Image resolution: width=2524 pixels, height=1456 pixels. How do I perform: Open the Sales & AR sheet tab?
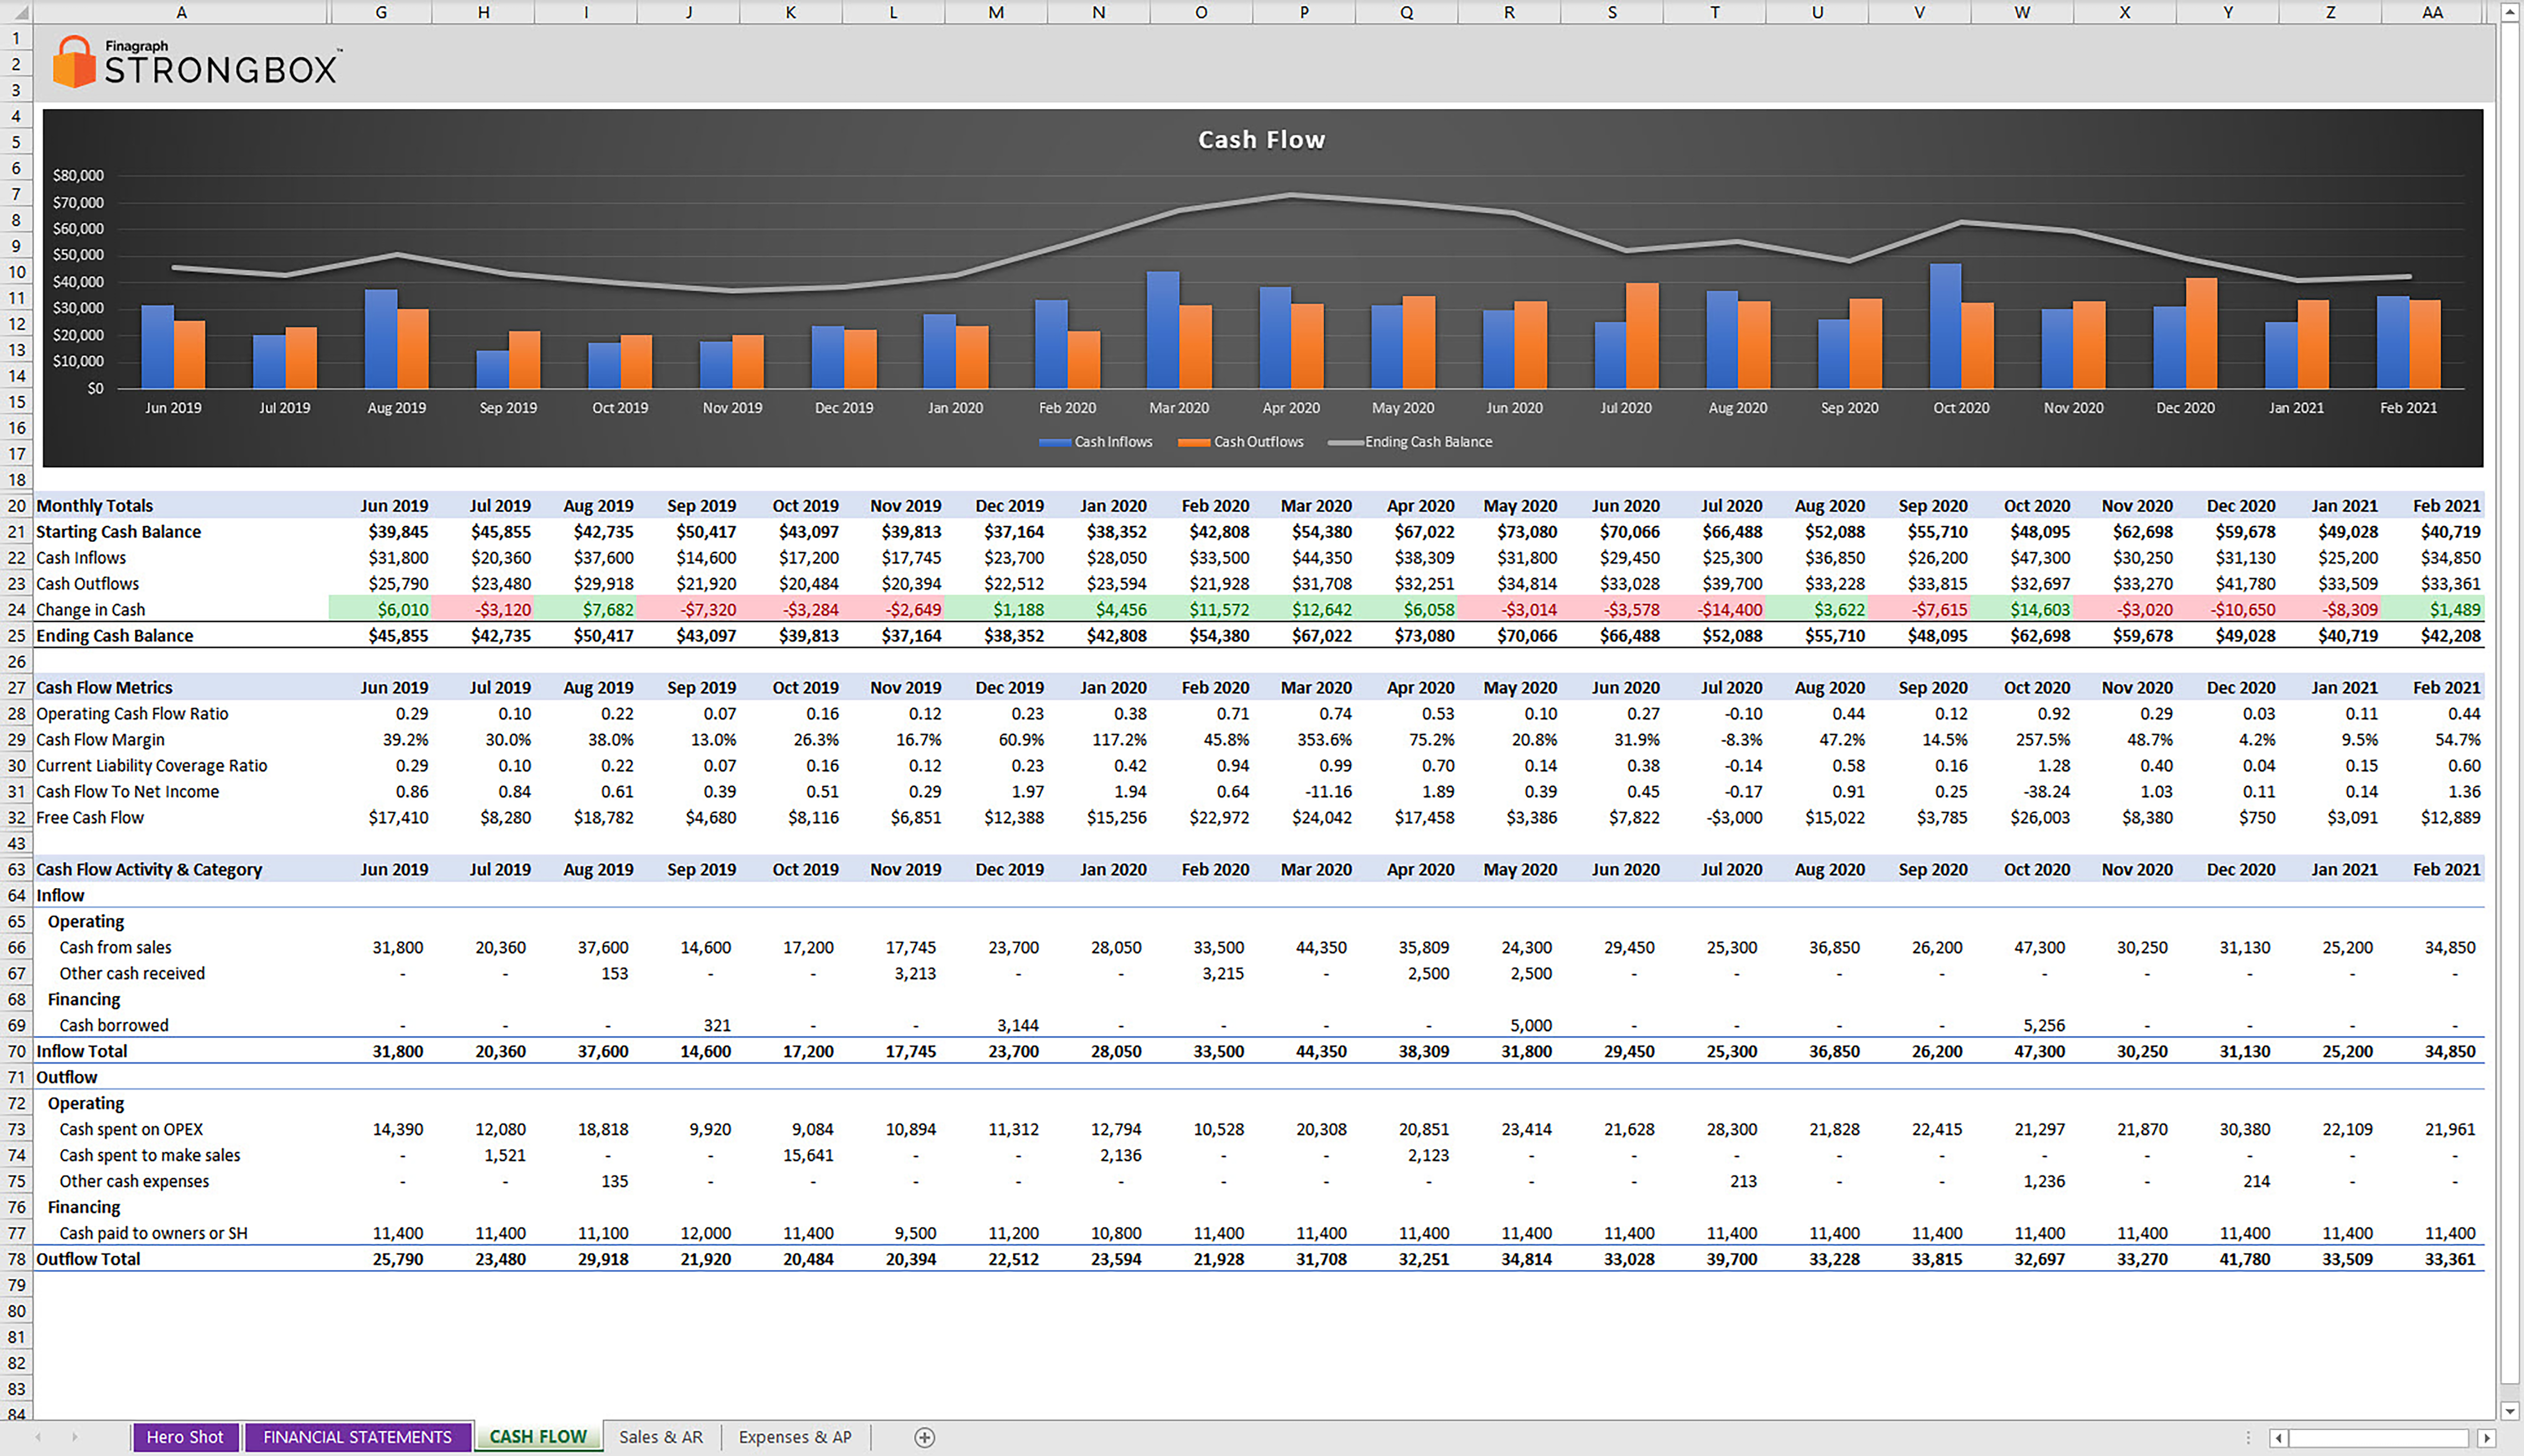[x=660, y=1437]
